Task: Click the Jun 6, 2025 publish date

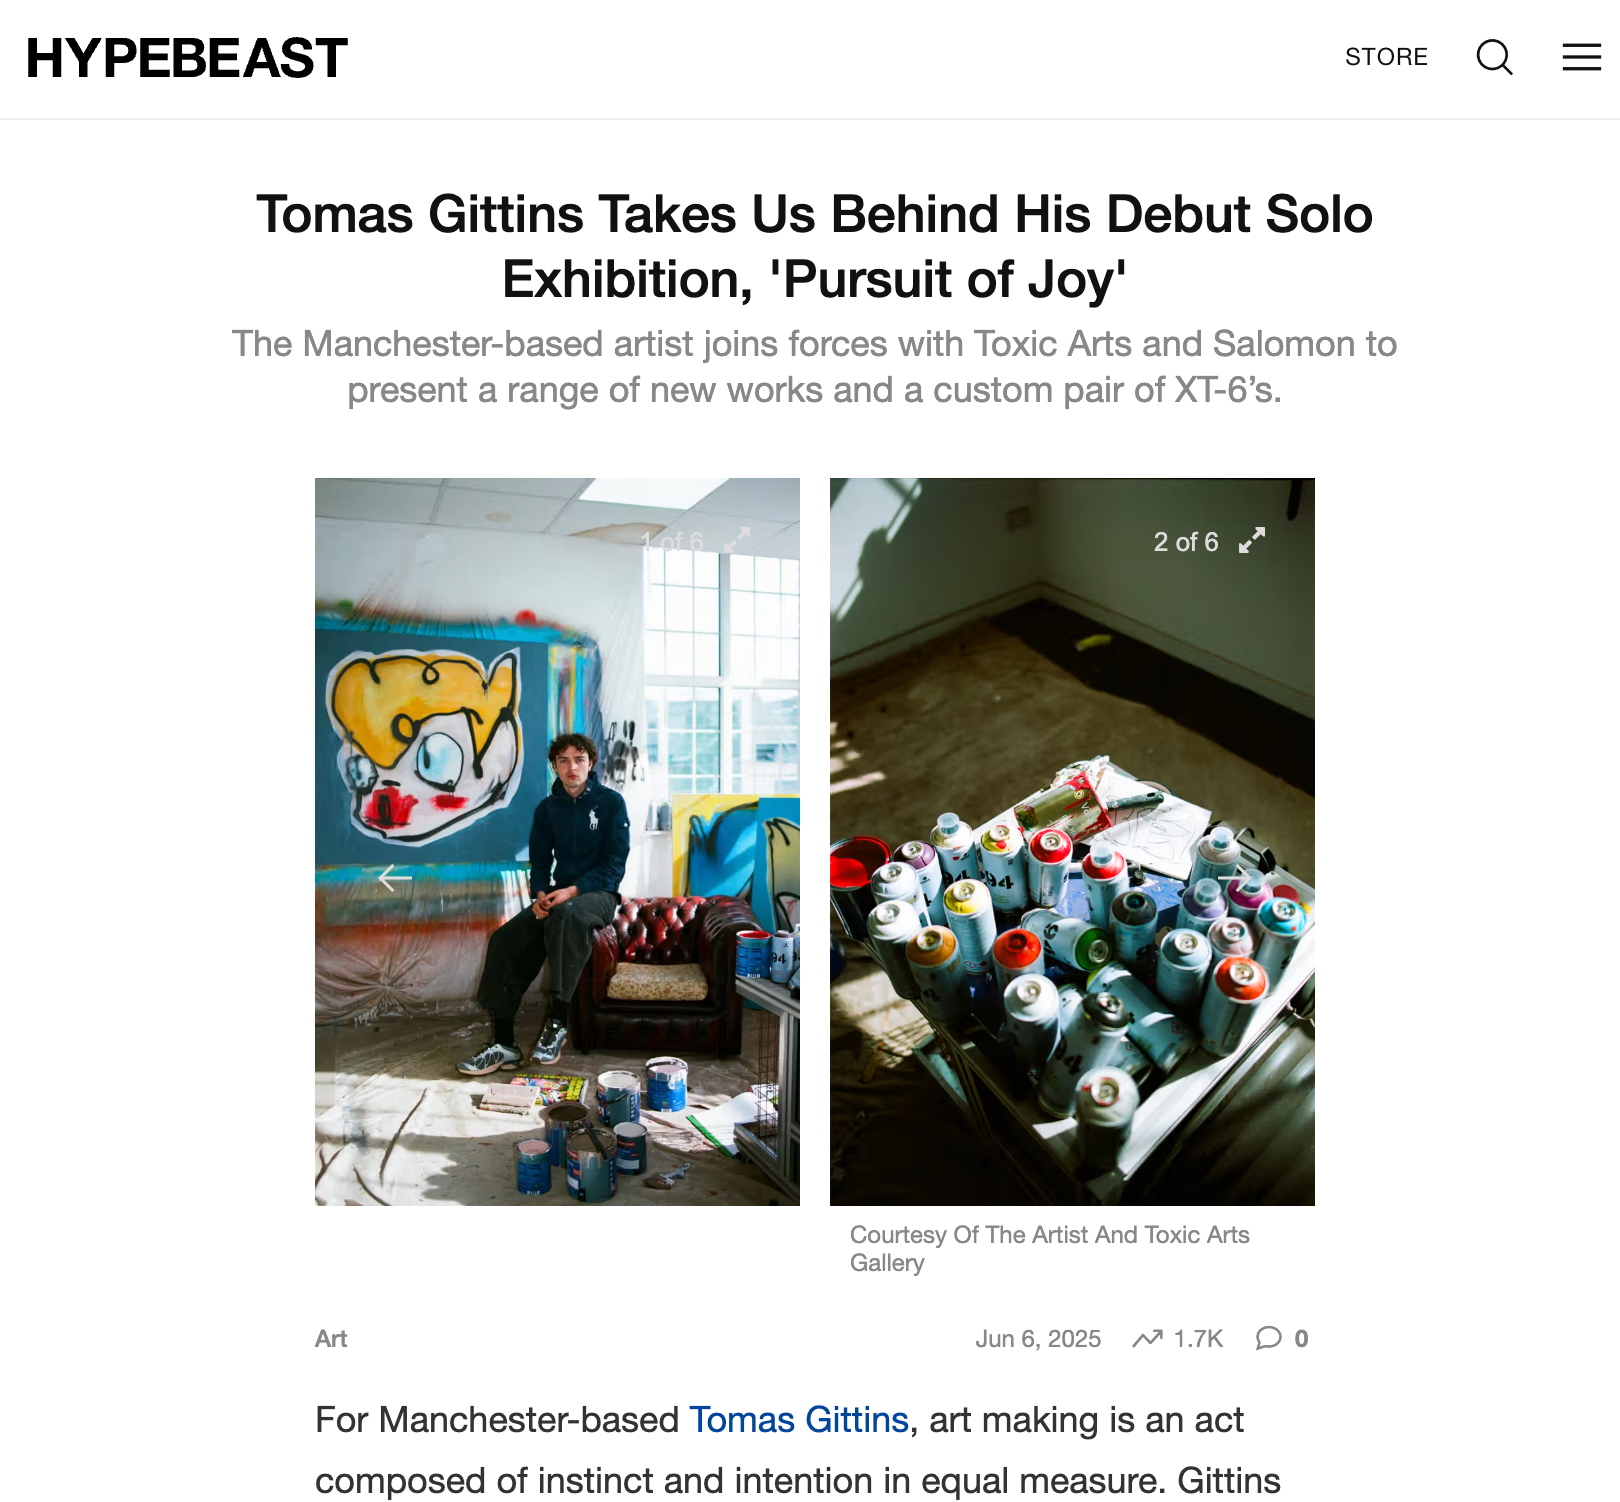Action: click(1038, 1339)
